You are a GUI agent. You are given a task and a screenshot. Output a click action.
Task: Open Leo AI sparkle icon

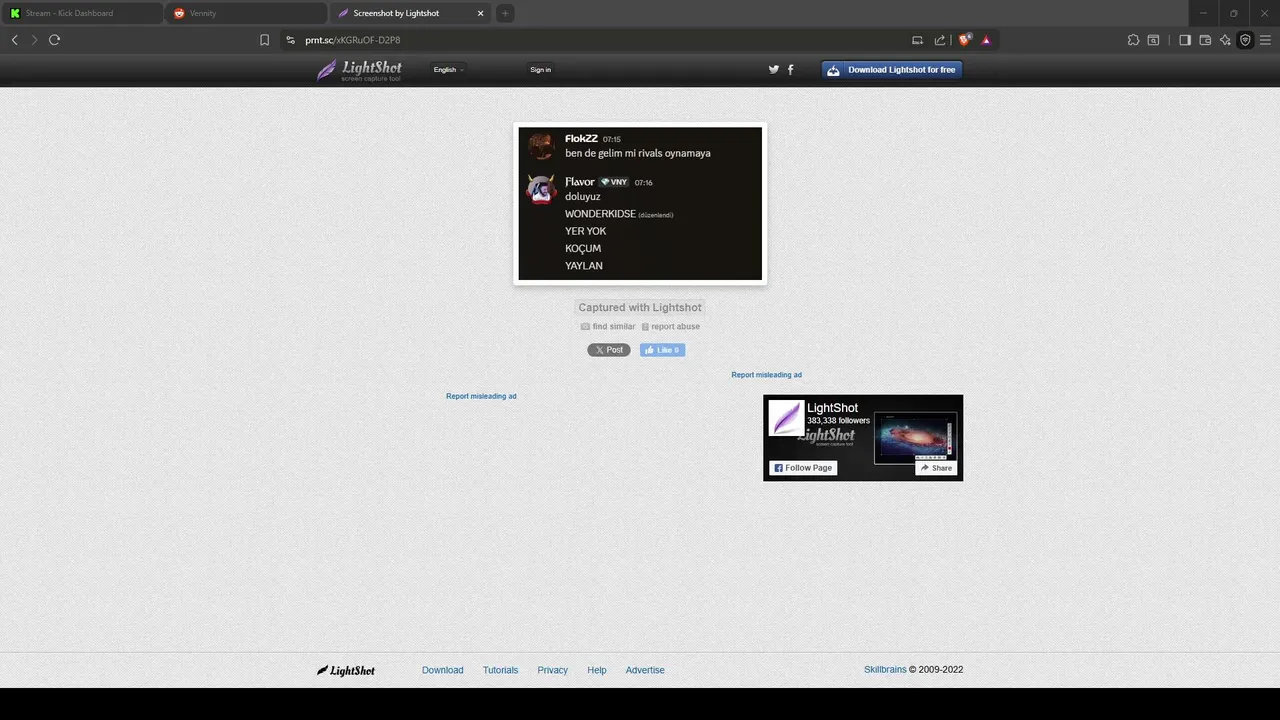click(1225, 40)
